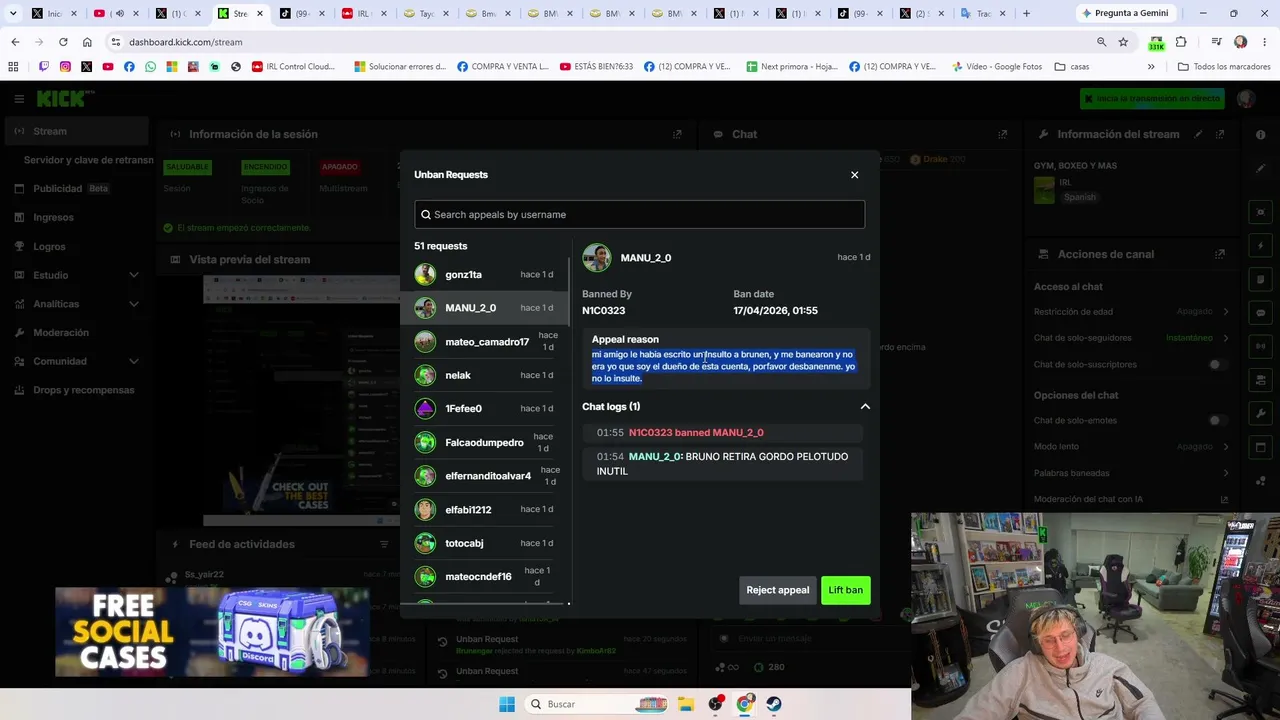This screenshot has width=1280, height=720.
Task: Open mateo_camadro17 unban request
Action: [485, 342]
